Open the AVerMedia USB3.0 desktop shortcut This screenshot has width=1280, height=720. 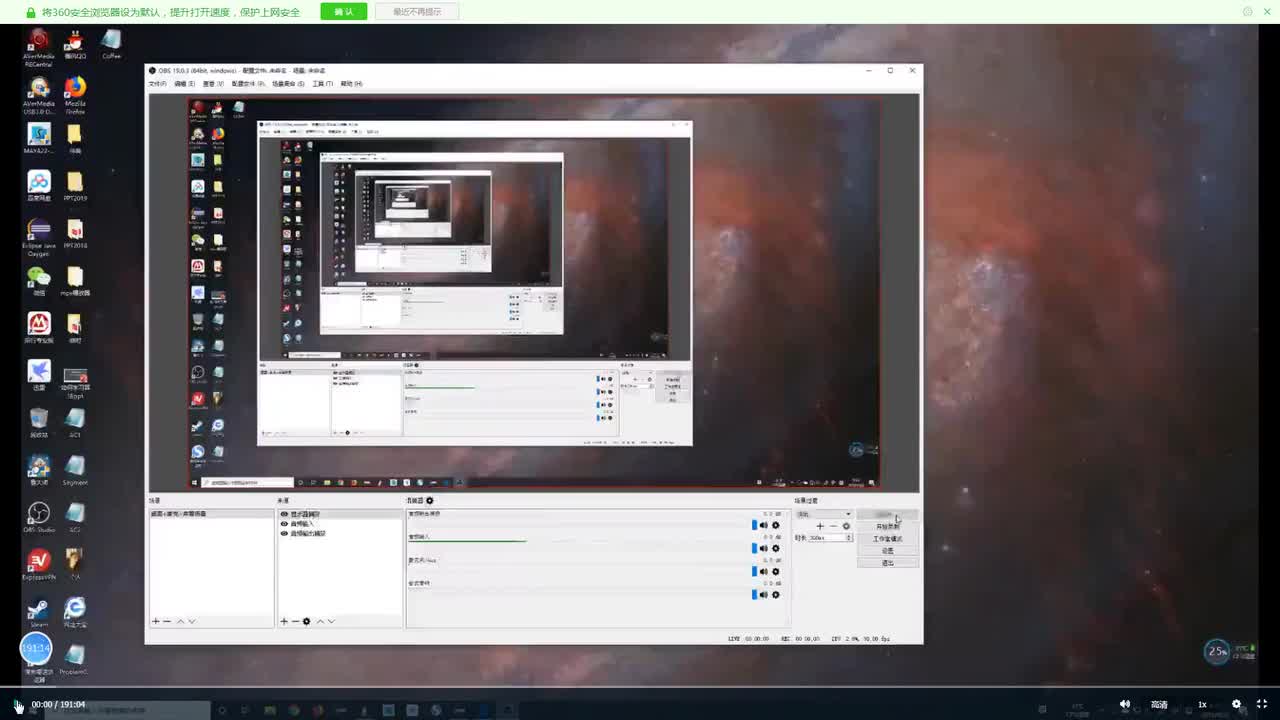(39, 97)
